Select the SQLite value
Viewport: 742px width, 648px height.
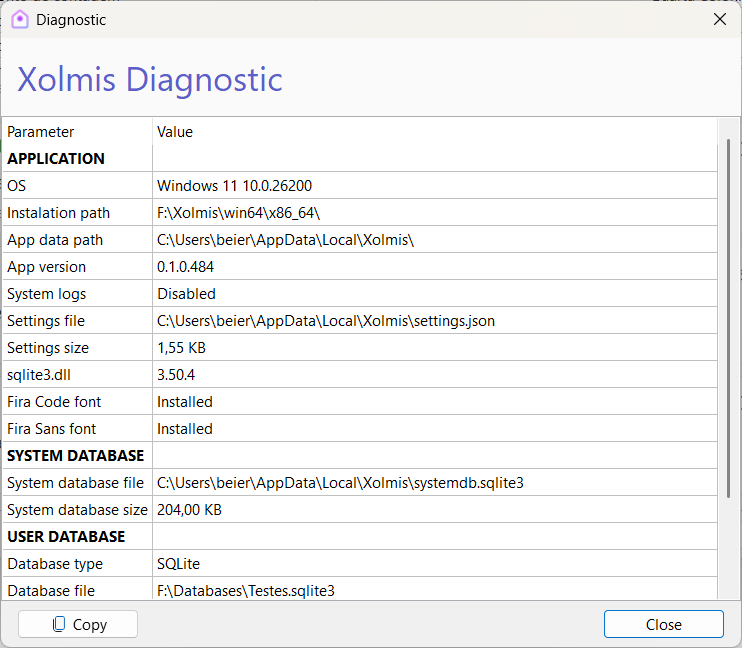[435, 563]
